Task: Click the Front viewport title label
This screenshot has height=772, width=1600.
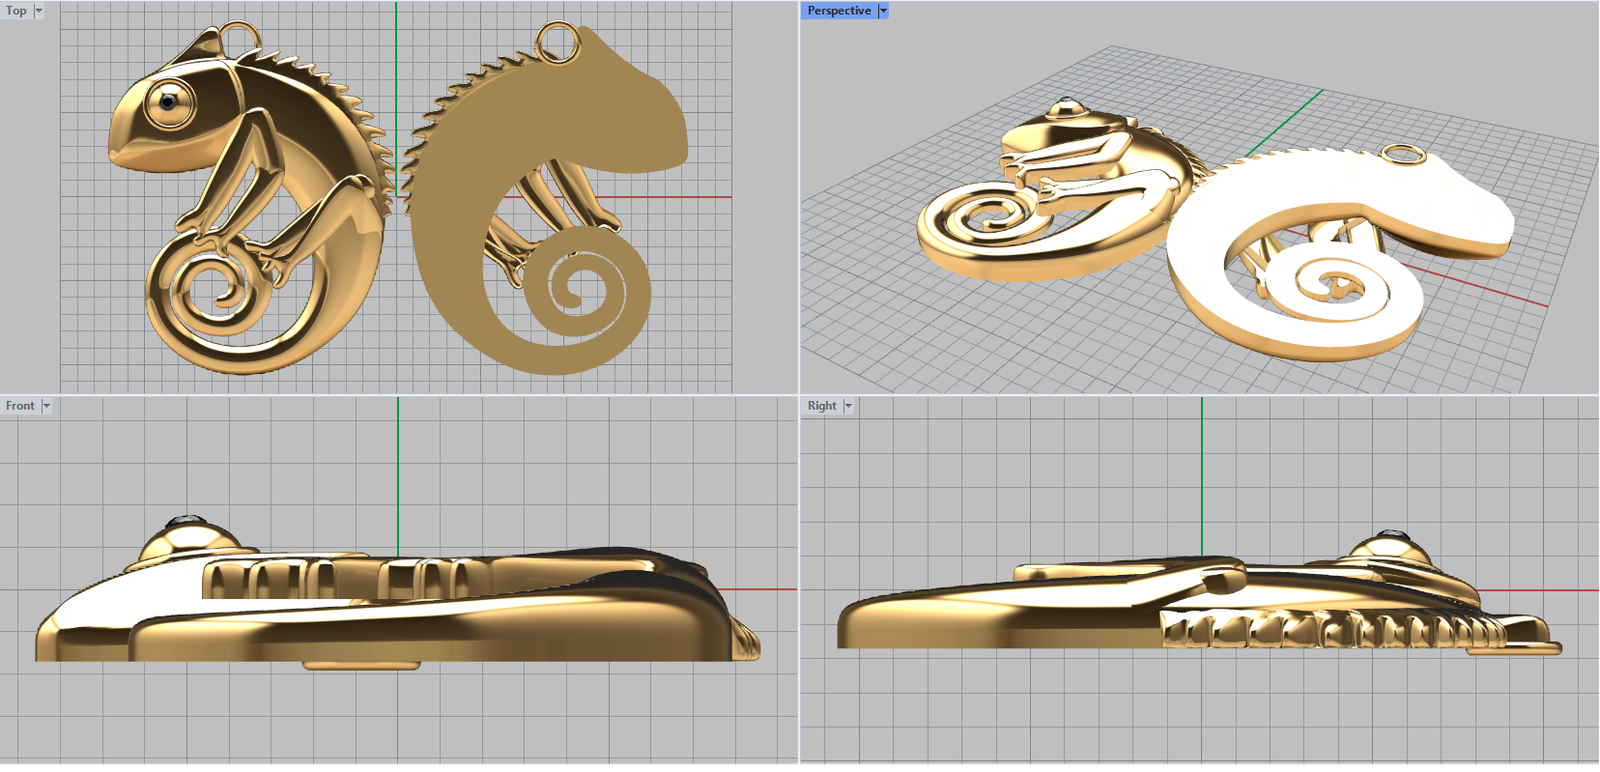Action: (x=19, y=406)
